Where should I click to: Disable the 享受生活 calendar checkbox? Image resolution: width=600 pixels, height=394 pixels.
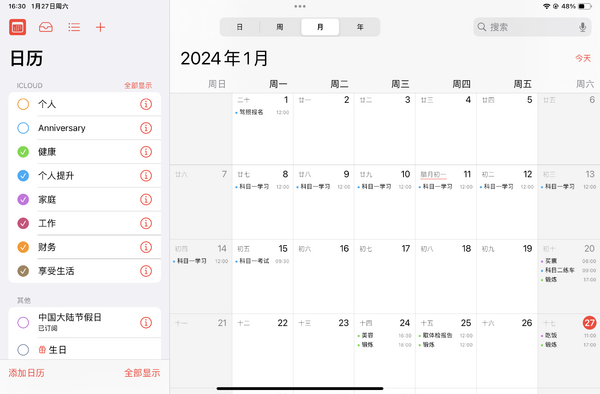point(23,271)
